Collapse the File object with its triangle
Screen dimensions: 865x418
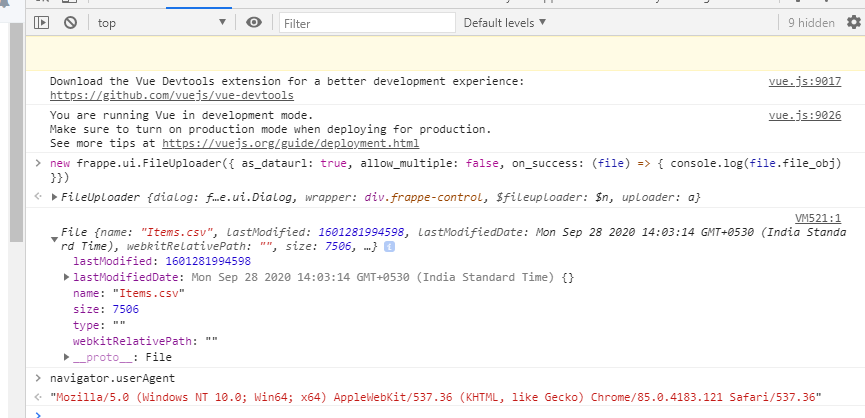coord(54,239)
